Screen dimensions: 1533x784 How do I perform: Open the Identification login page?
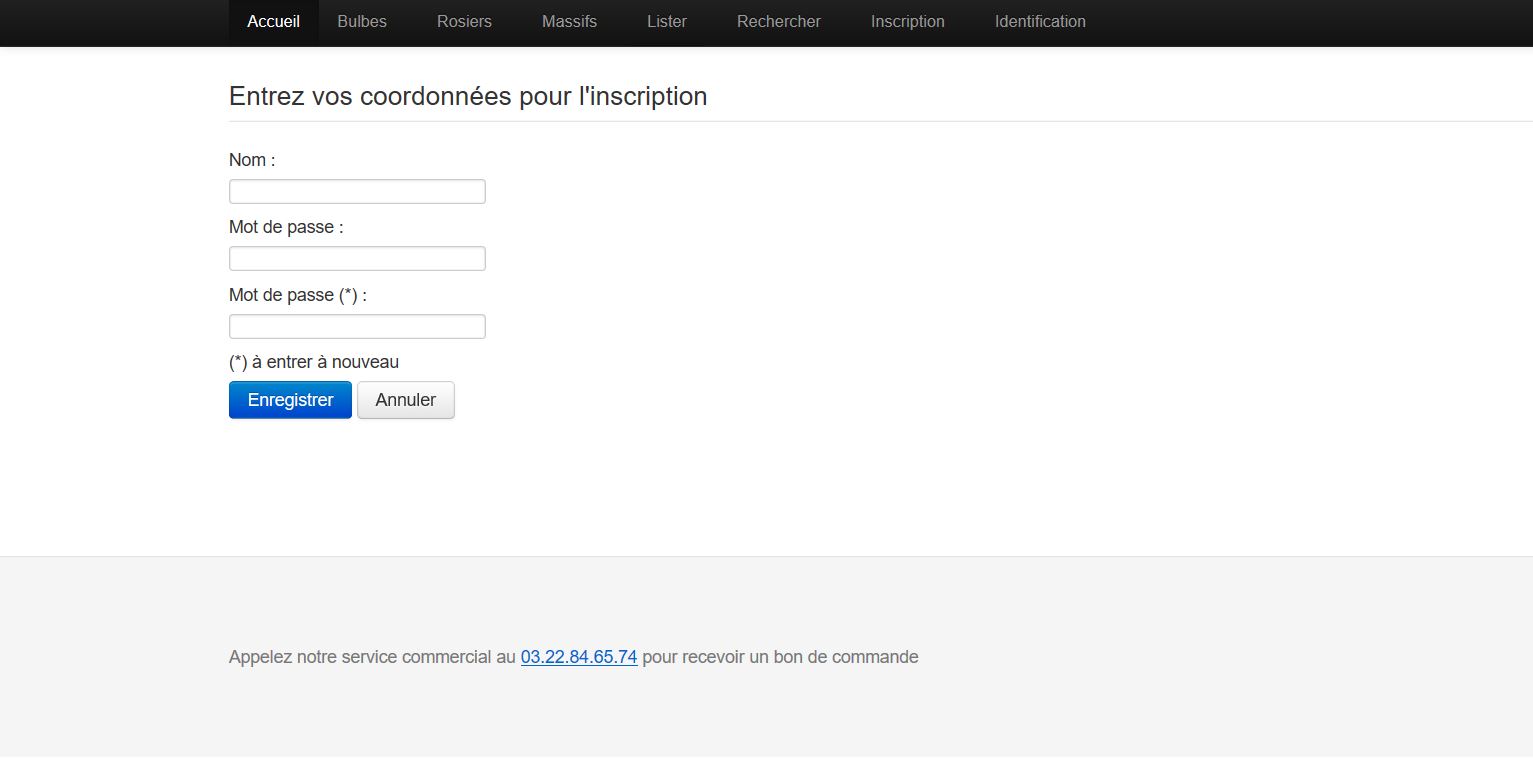1039,21
